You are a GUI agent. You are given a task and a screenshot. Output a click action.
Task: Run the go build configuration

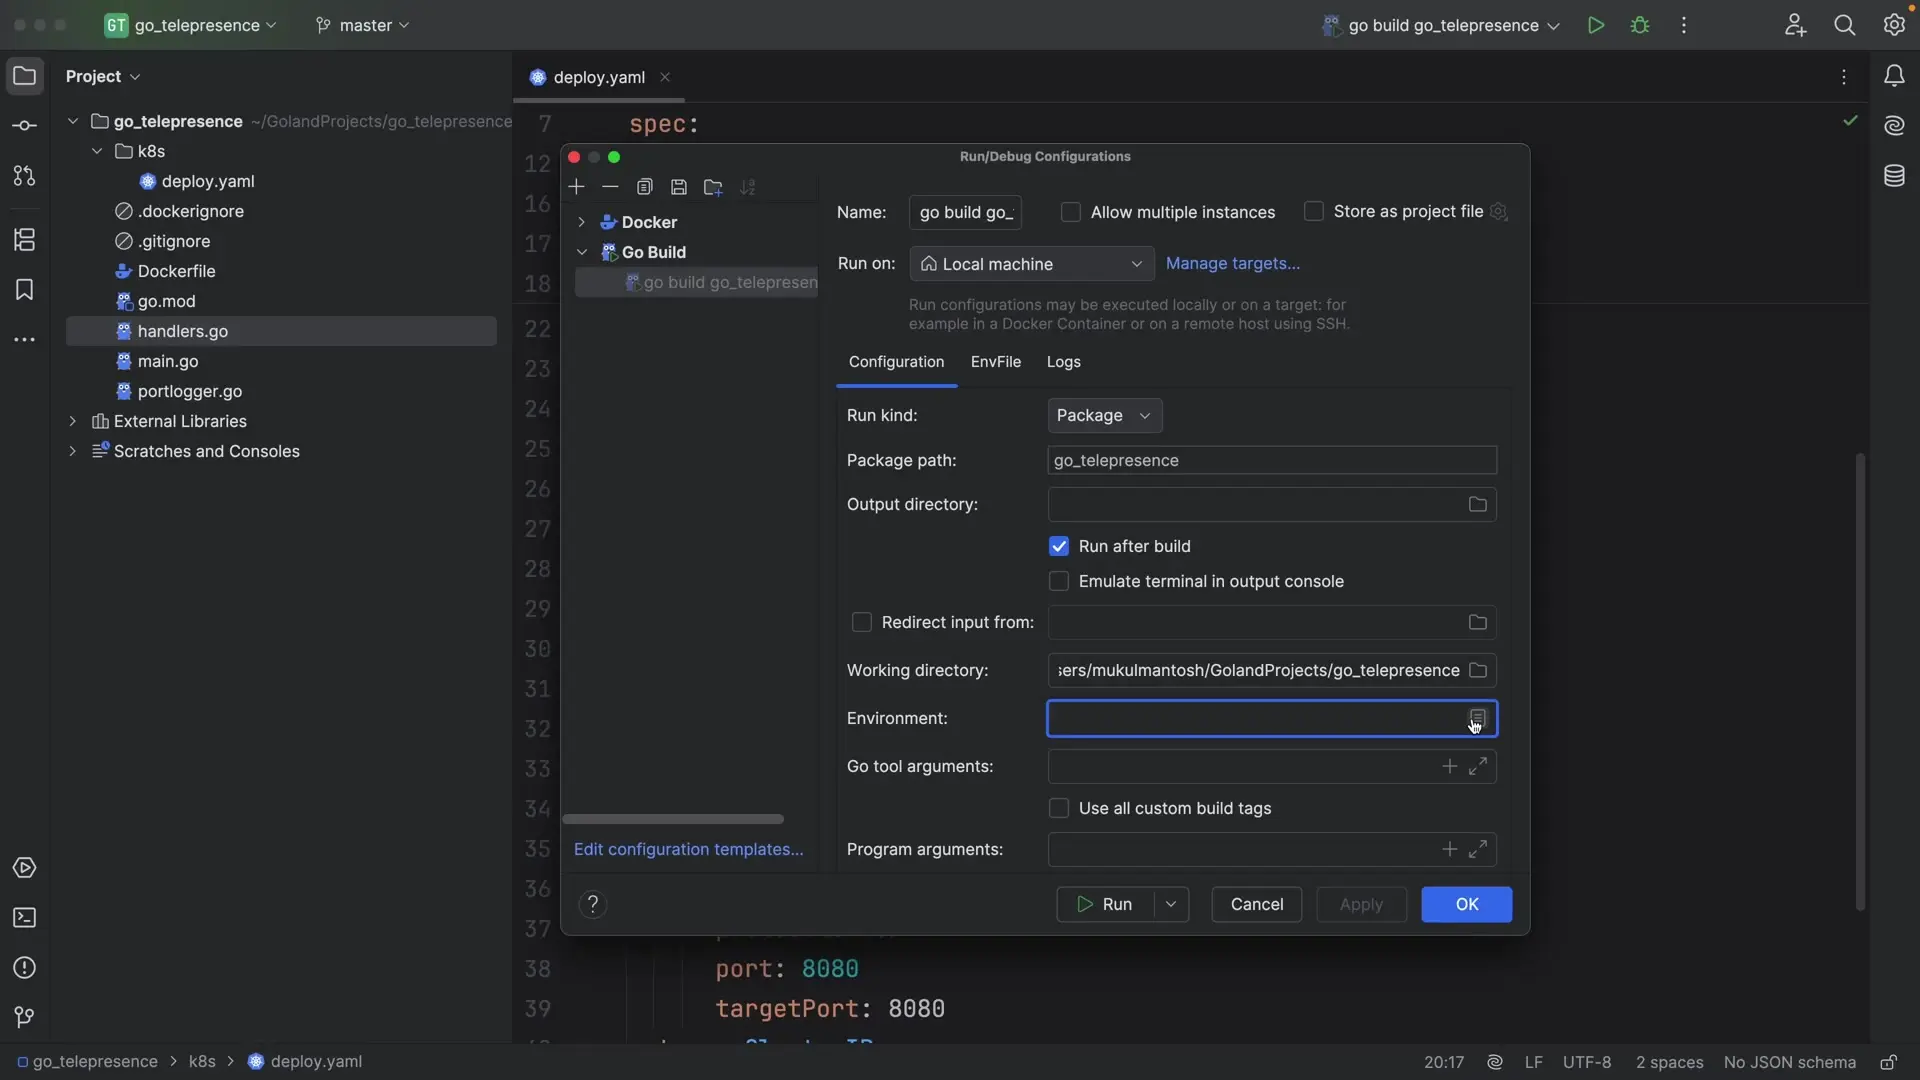pyautogui.click(x=1596, y=26)
